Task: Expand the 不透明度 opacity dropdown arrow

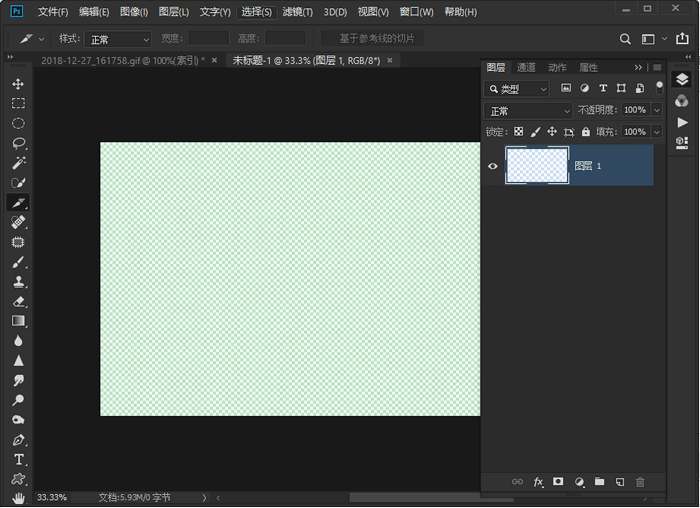Action: 657,110
